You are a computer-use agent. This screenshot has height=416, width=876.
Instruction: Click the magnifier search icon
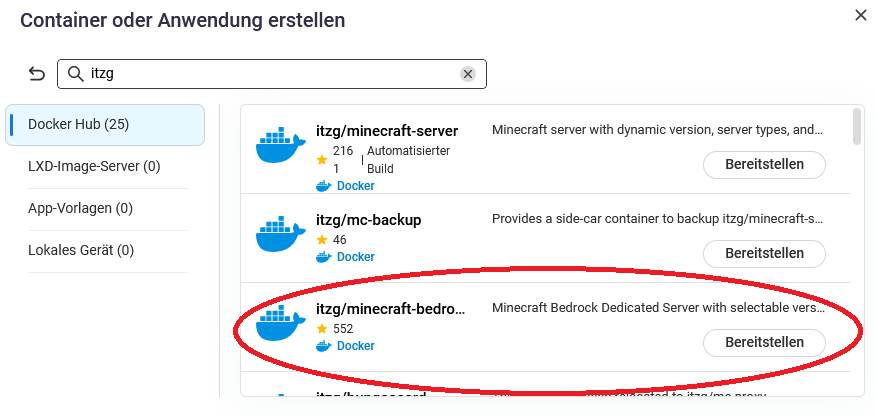[75, 74]
